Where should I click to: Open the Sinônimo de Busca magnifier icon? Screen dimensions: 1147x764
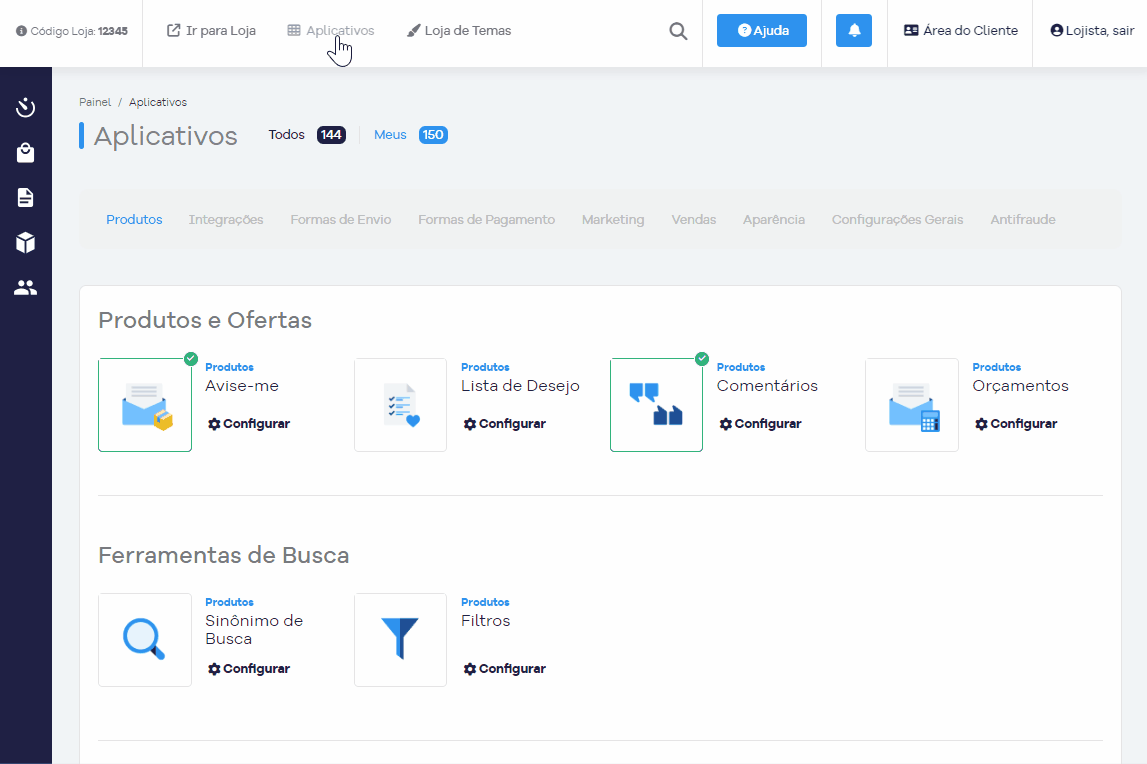[145, 640]
